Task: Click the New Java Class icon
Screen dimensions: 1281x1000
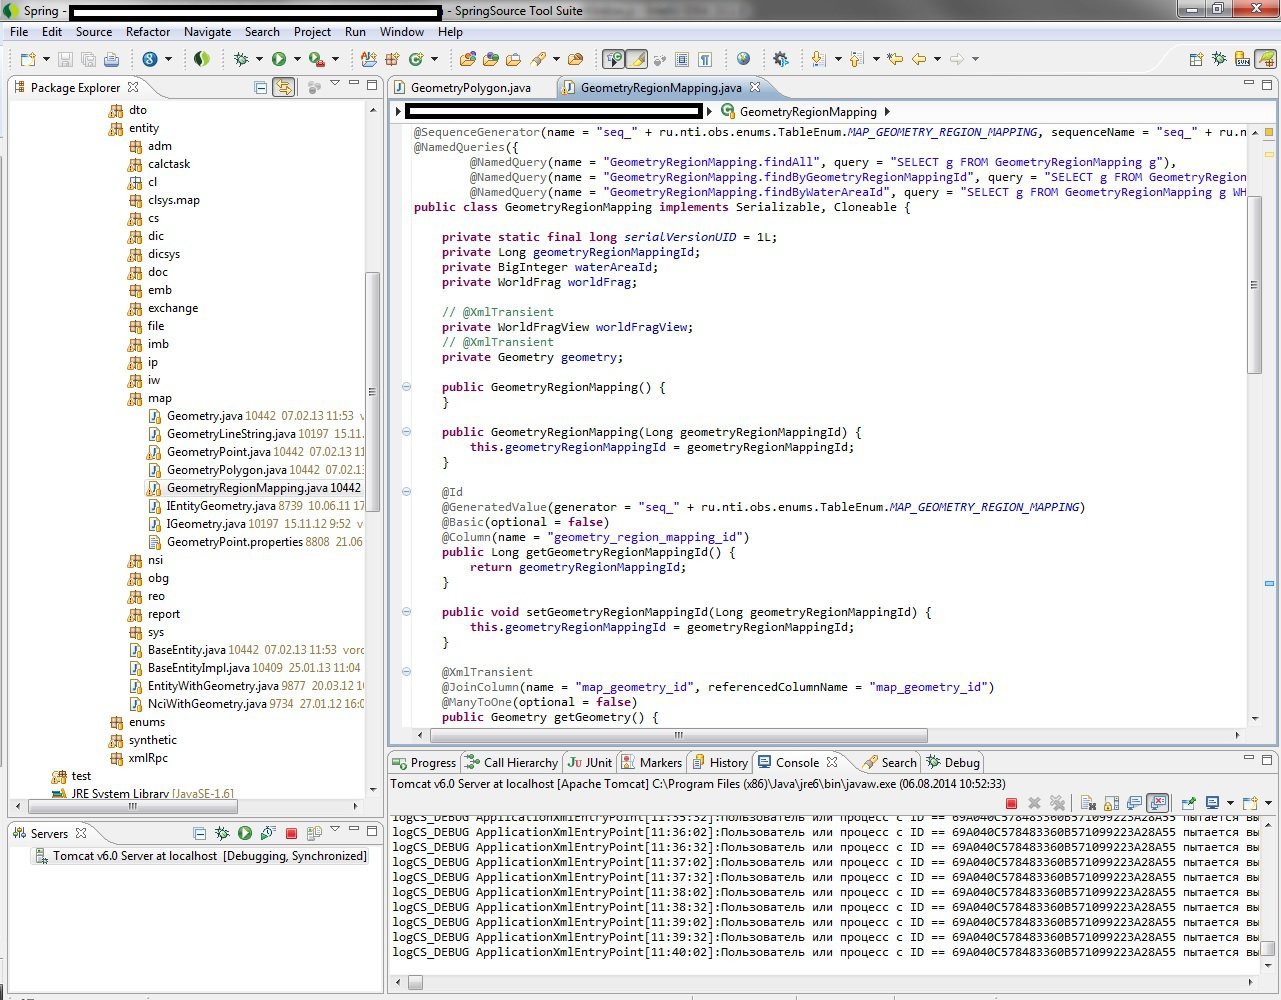Action: tap(416, 60)
